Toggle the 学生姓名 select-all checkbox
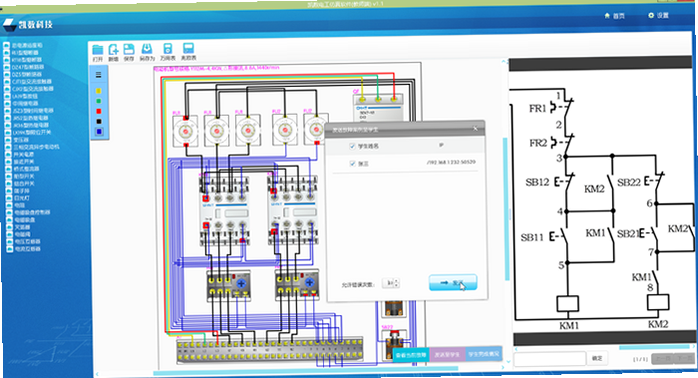 [x=352, y=146]
